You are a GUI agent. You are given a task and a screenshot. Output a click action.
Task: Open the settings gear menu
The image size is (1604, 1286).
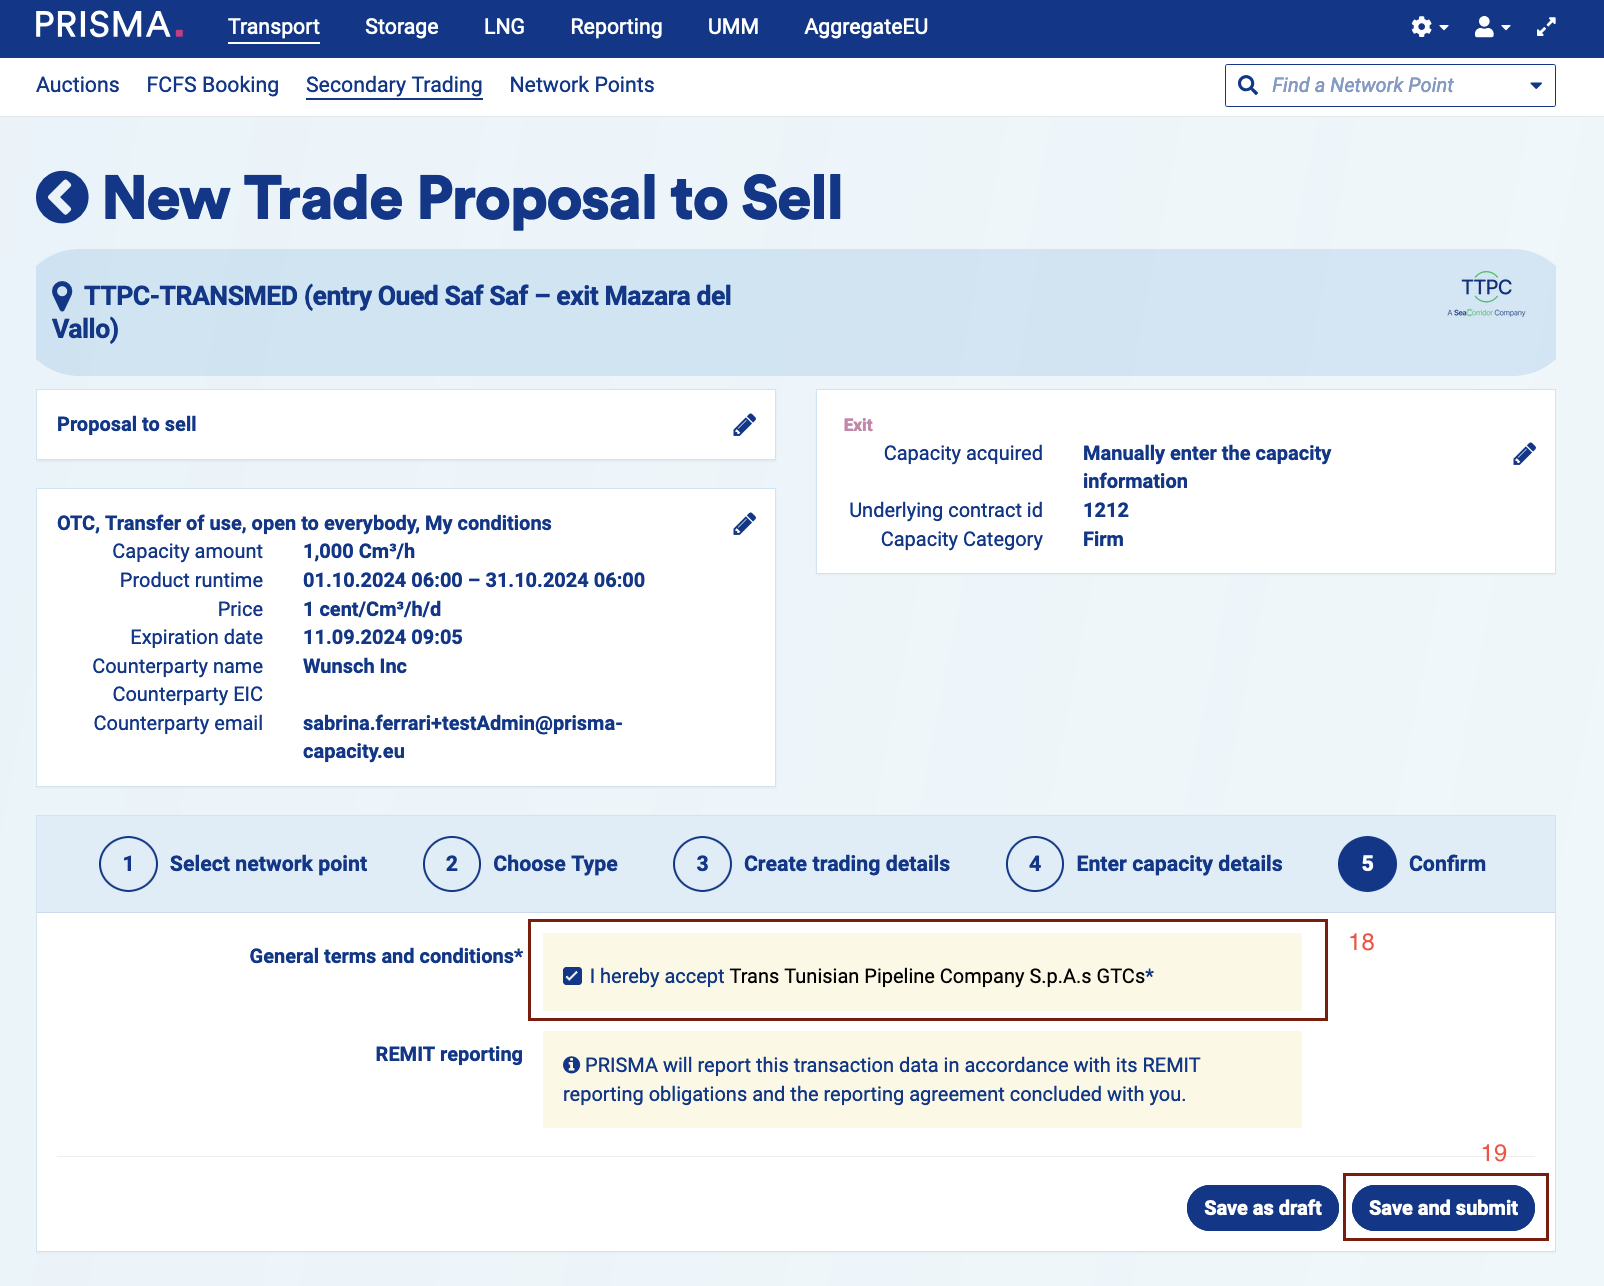(x=1427, y=27)
